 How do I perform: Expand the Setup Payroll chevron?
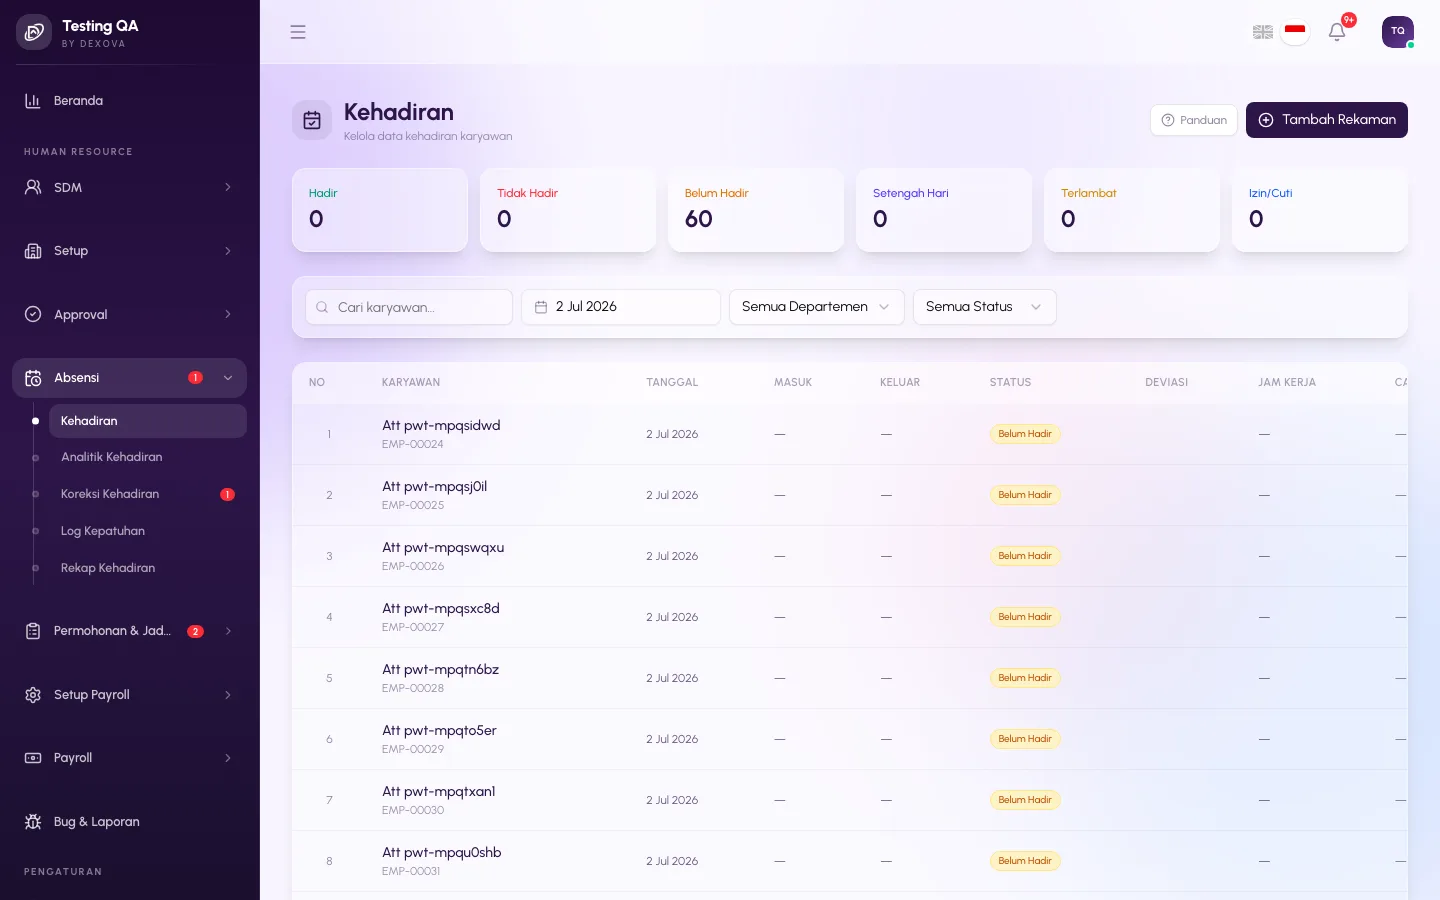(228, 695)
